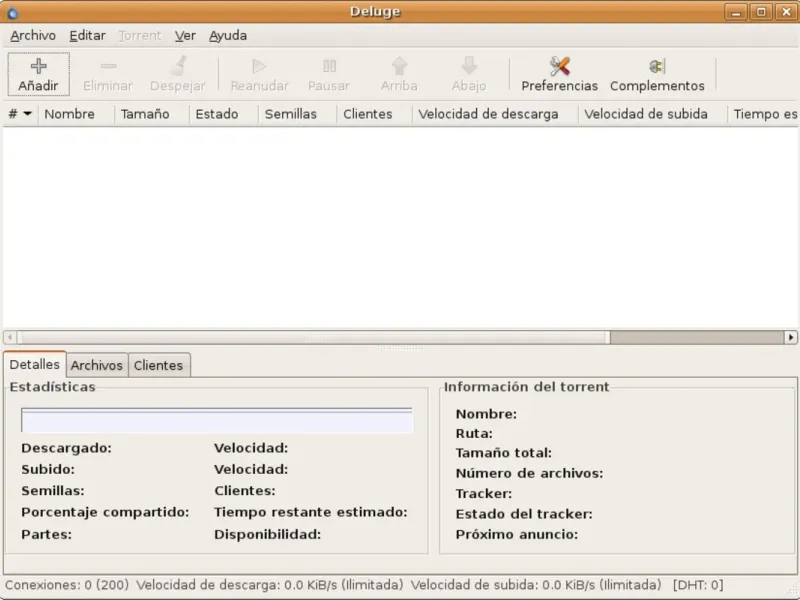
Task: Click the Tiempo restante estimado label
Action: (x=311, y=512)
